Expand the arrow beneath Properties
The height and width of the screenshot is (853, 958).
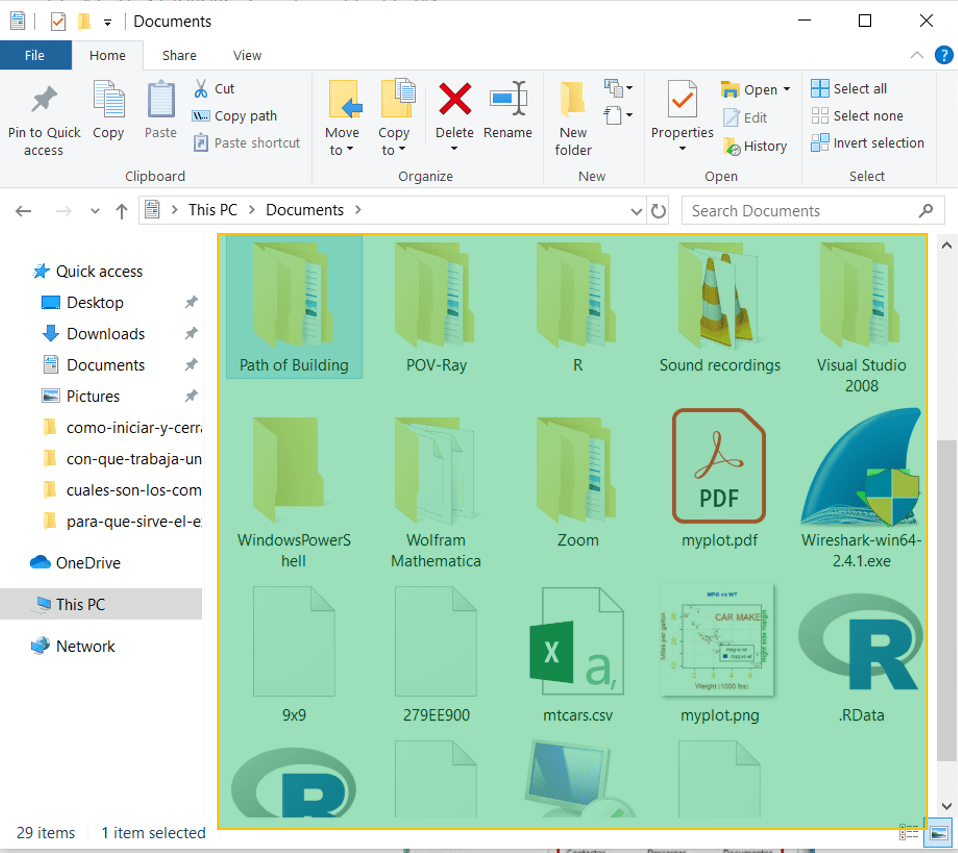(x=682, y=148)
